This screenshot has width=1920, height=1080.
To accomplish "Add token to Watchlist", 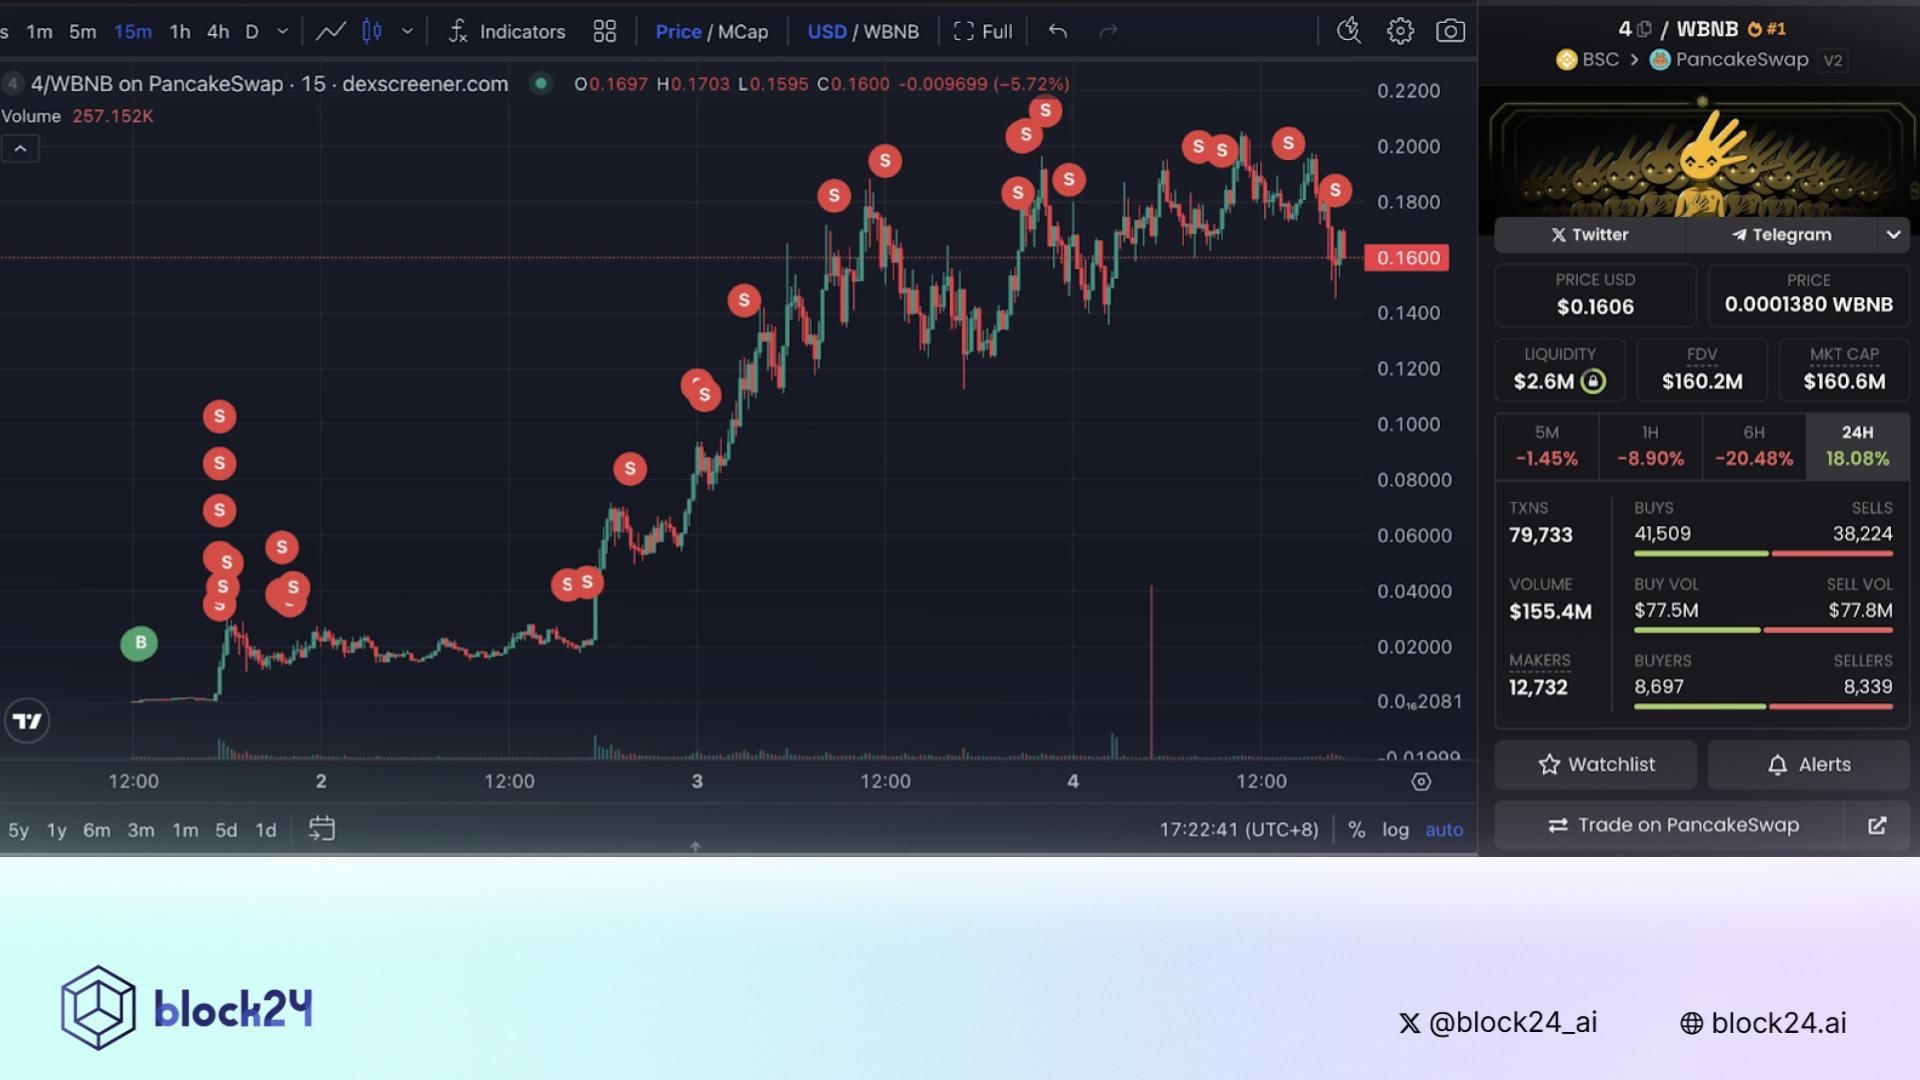I will pos(1595,765).
